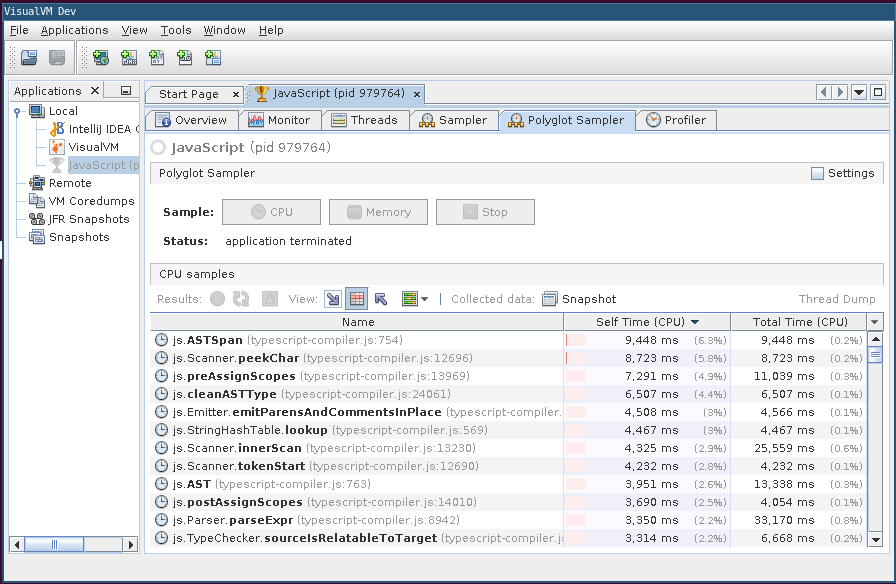The width and height of the screenshot is (896, 584).
Task: Click the Load snapshot toolbar icon
Action: pos(29,58)
